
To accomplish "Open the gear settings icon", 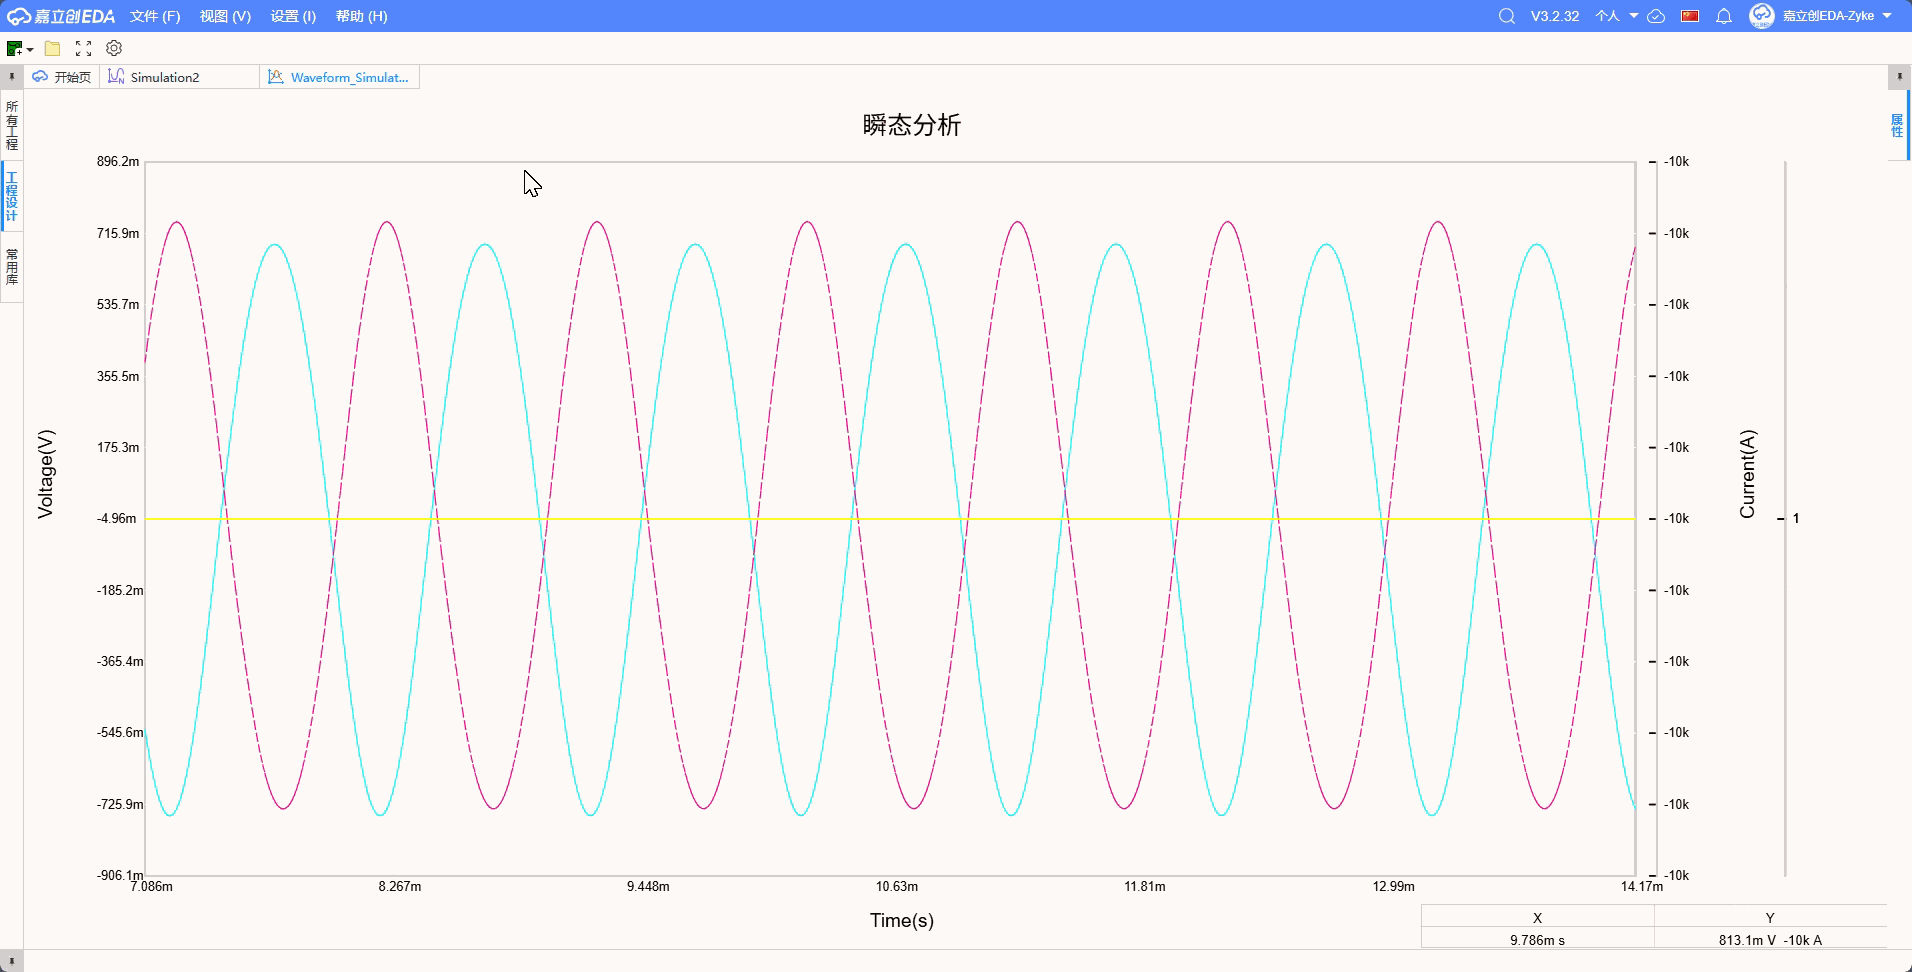I will 114,48.
